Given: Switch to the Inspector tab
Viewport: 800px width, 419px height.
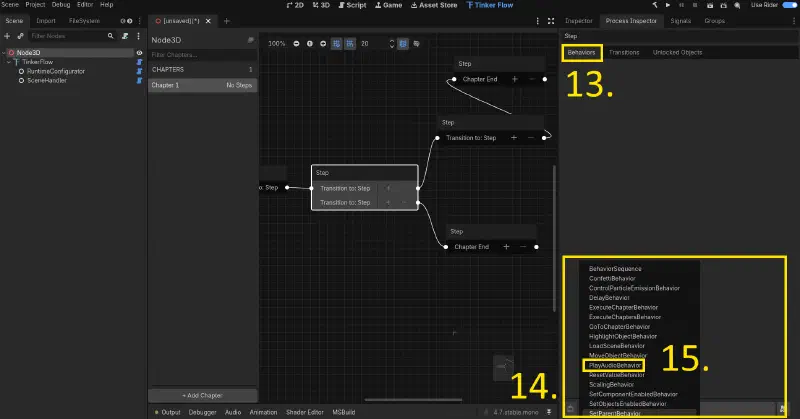Looking at the screenshot, I should coord(579,21).
